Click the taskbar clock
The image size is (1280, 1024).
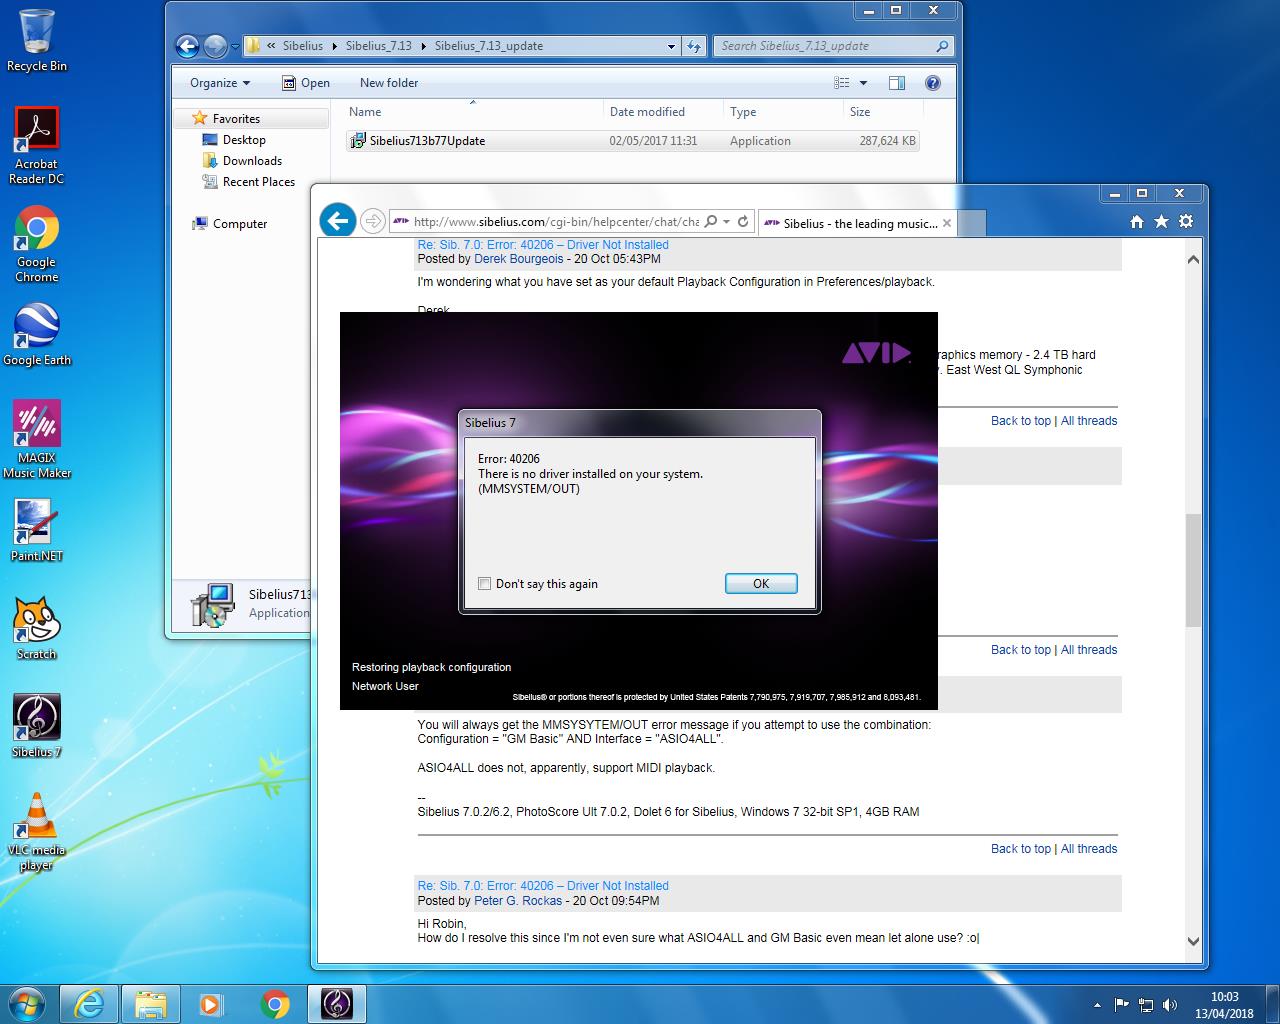1224,1005
